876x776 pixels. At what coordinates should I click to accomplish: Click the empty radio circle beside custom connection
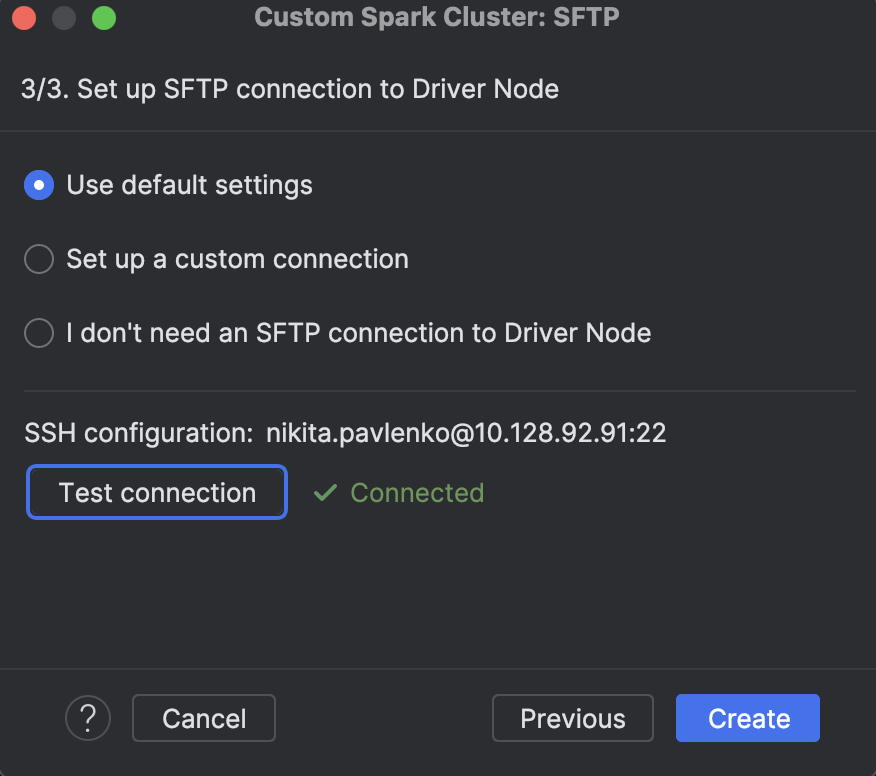click(x=37, y=259)
